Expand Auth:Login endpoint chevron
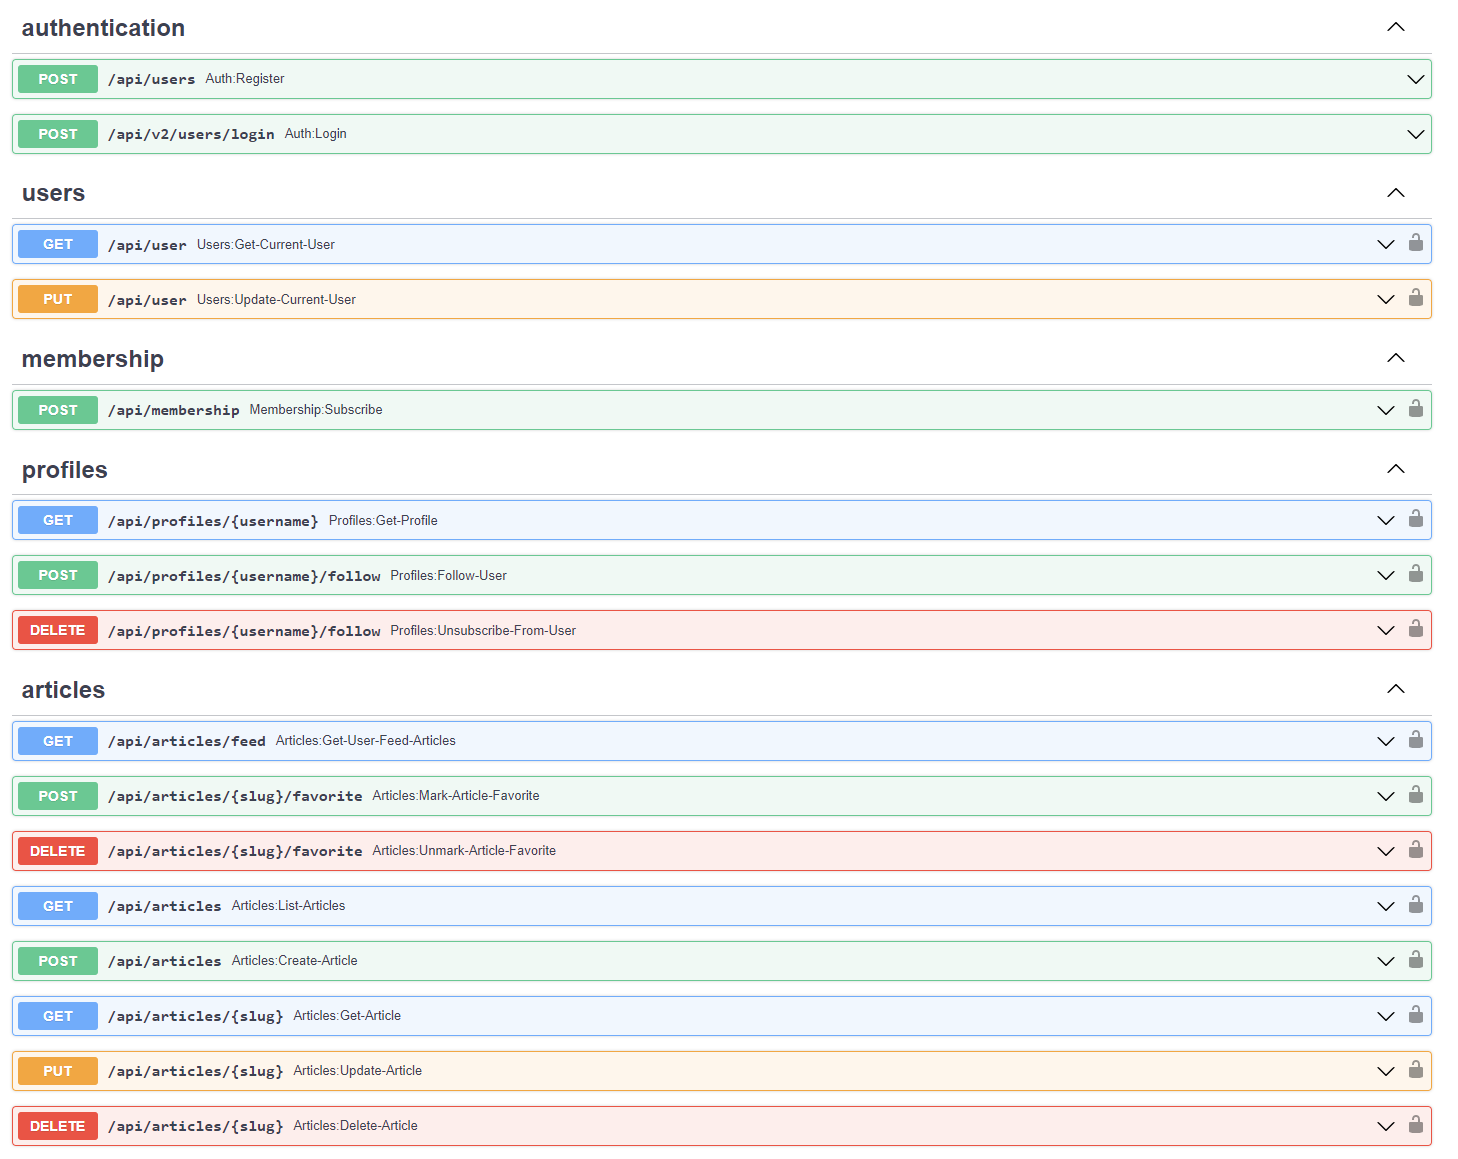The width and height of the screenshot is (1458, 1159). [1416, 134]
